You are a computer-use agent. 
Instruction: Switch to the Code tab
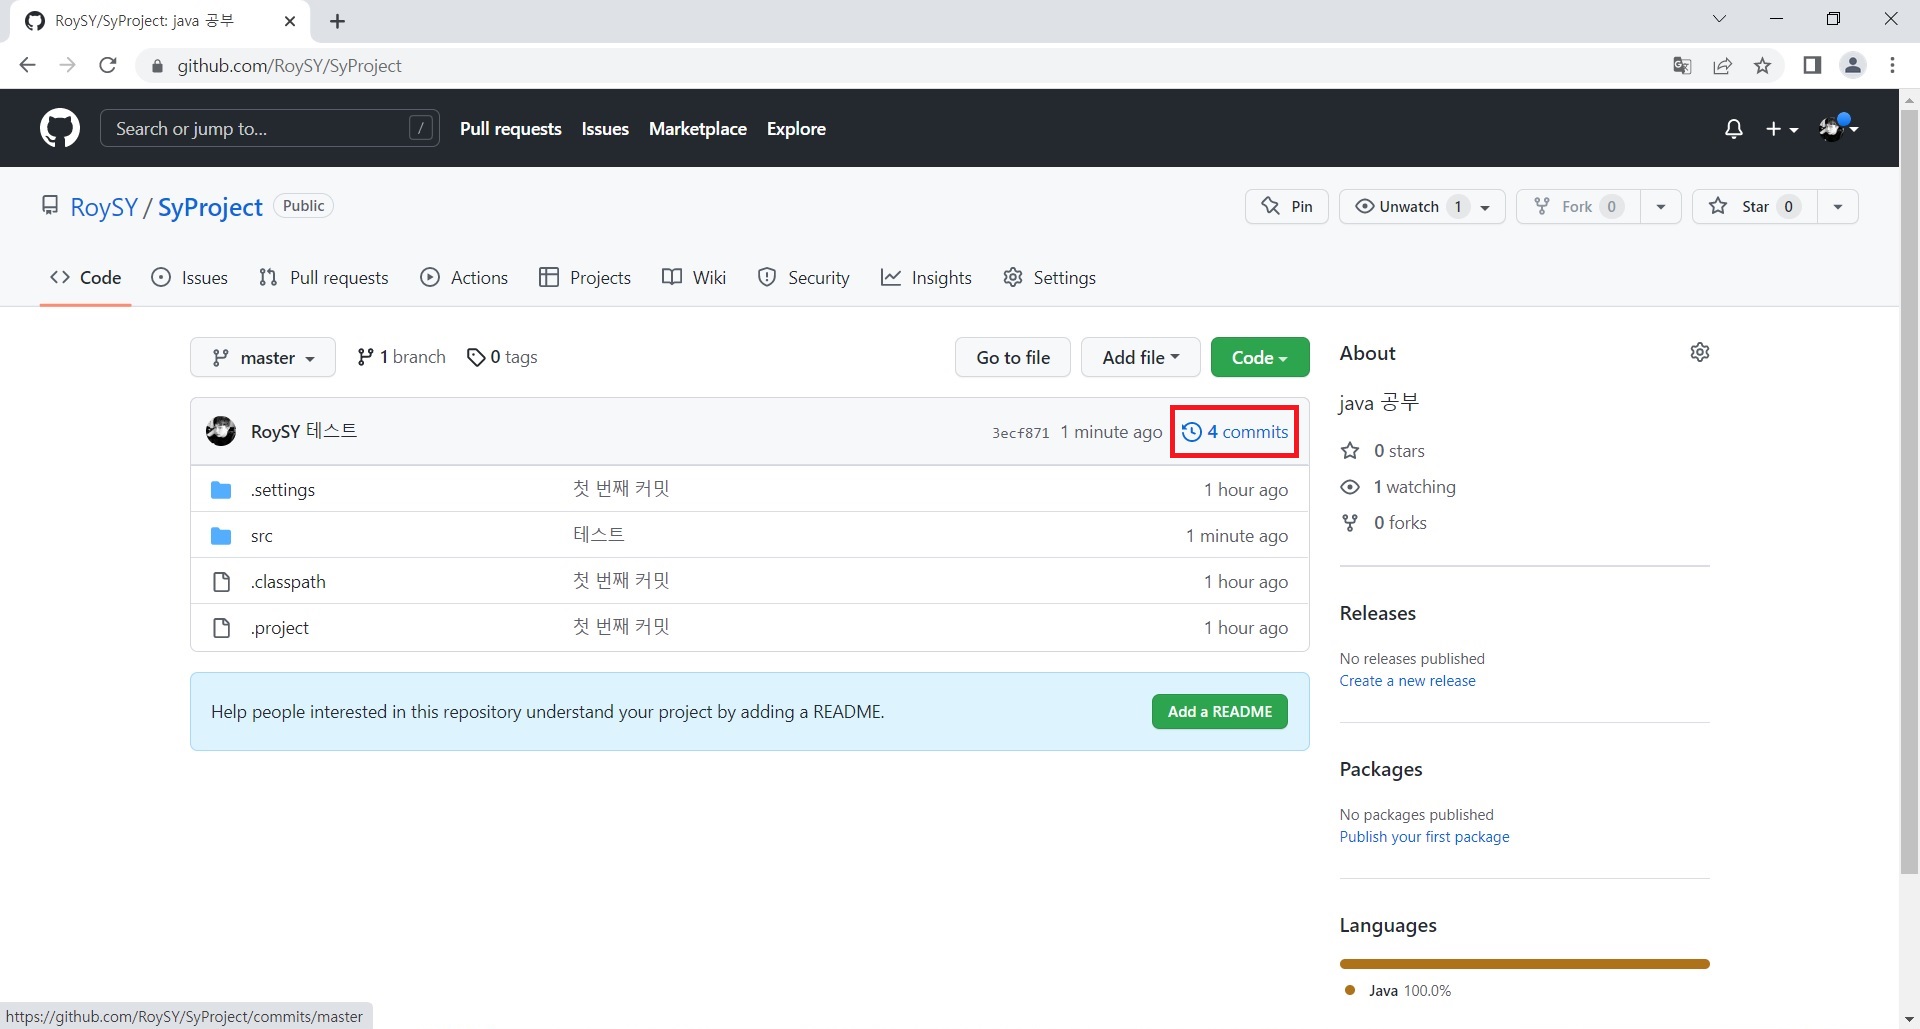(x=86, y=278)
